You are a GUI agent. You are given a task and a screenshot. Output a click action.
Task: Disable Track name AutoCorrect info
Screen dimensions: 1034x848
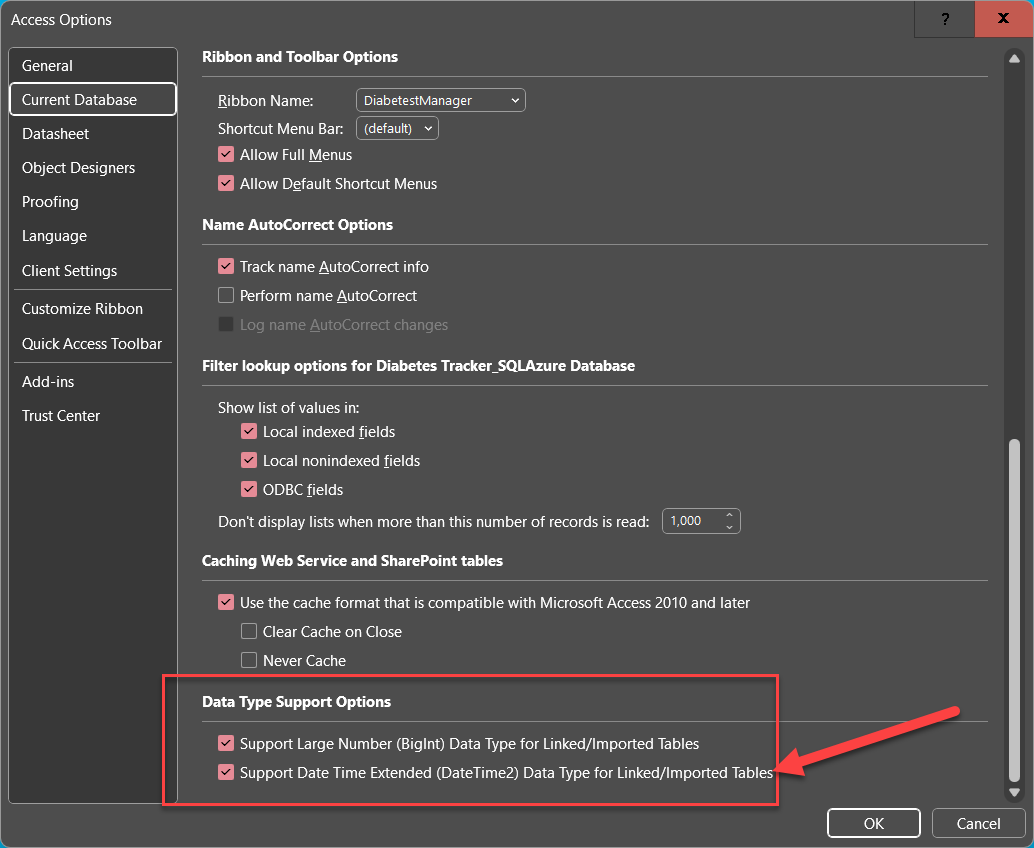pyautogui.click(x=226, y=267)
